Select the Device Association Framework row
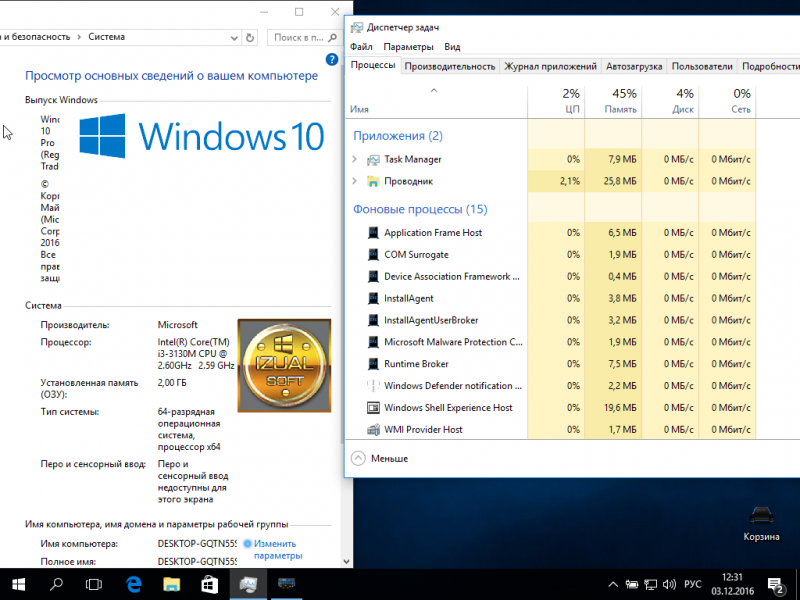 (x=551, y=277)
